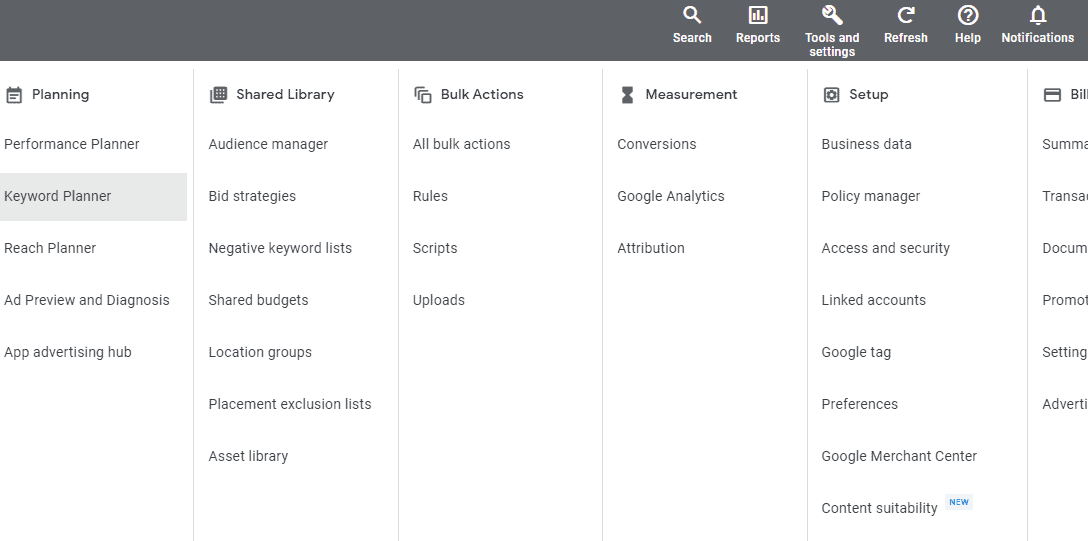
Task: Go to App advertising hub
Action: coord(67,352)
